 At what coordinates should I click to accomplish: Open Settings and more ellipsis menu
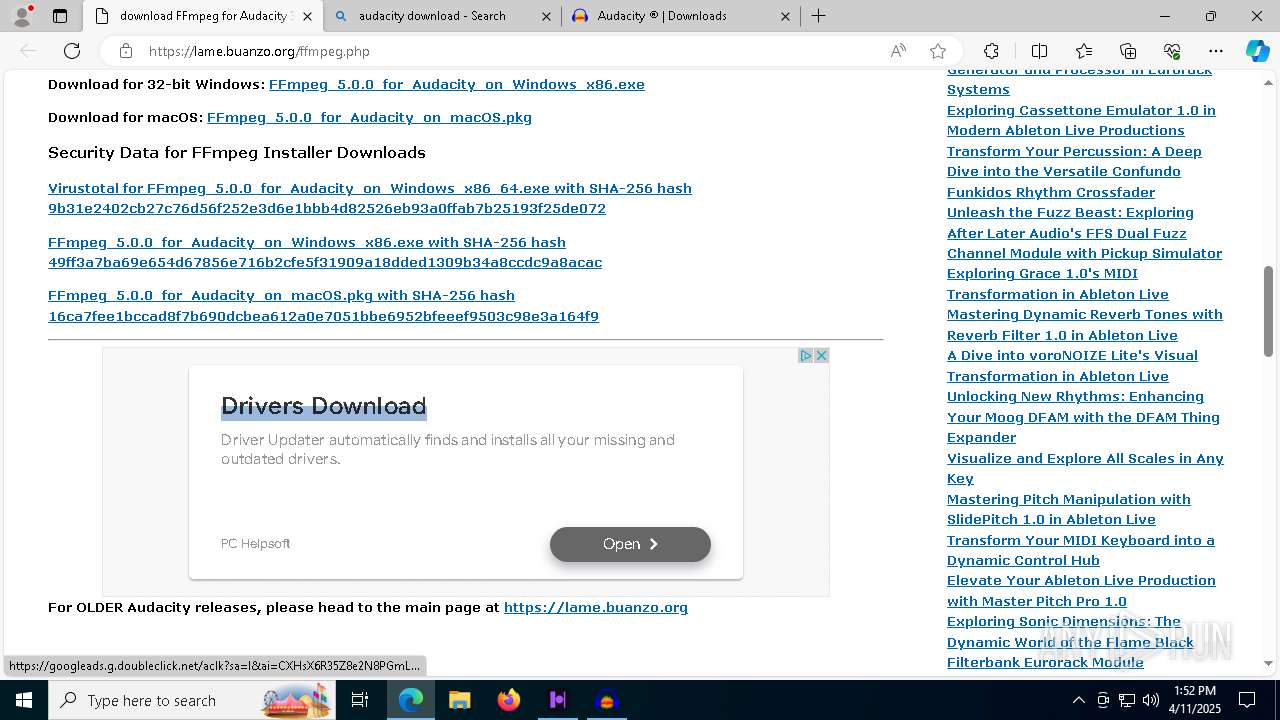click(1216, 51)
